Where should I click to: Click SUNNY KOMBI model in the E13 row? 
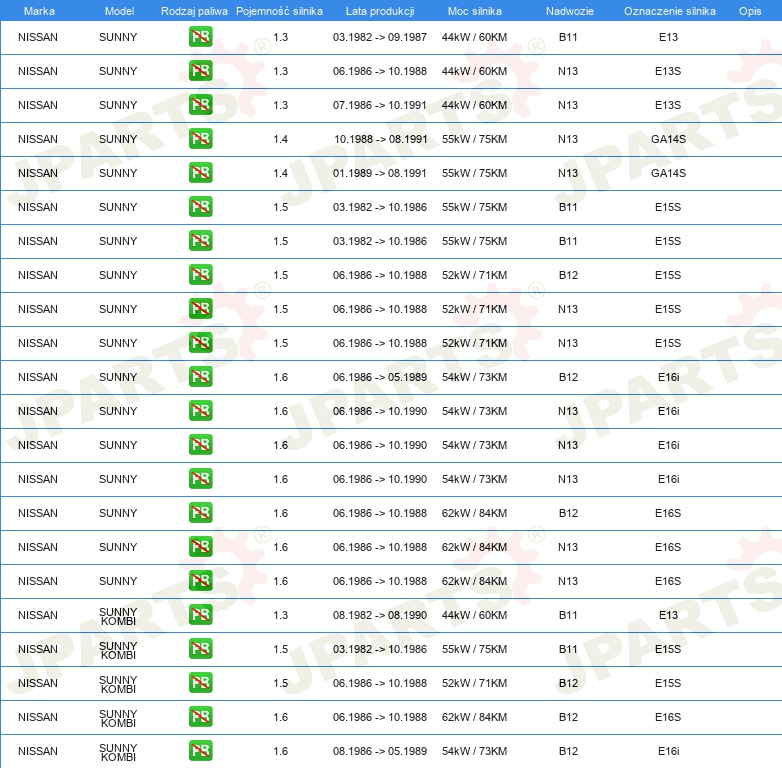coord(118,616)
